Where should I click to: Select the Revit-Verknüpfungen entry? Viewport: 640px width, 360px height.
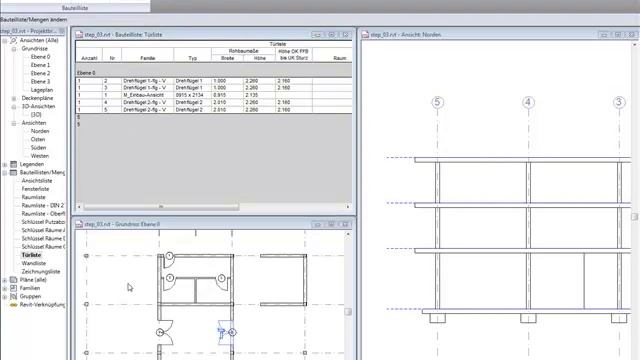click(42, 305)
